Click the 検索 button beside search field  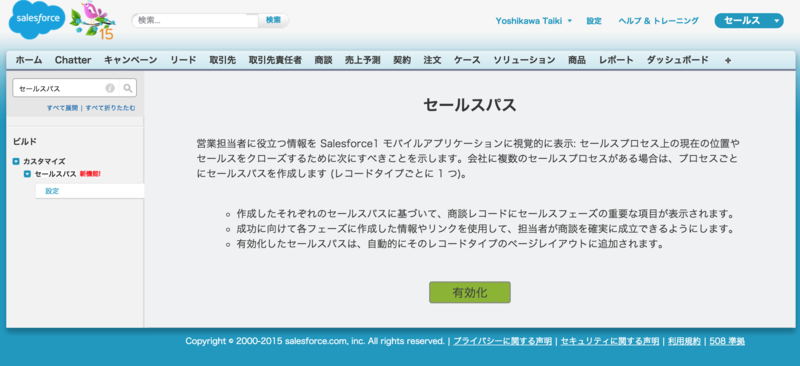click(273, 20)
